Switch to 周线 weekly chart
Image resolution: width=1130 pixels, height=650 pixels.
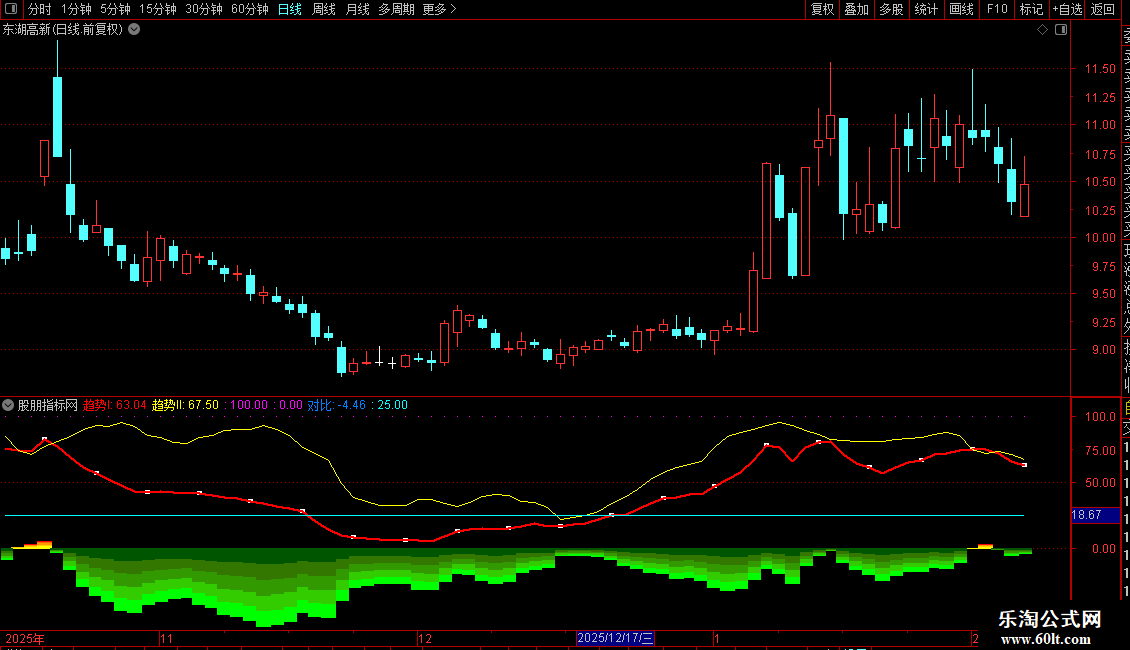324,9
